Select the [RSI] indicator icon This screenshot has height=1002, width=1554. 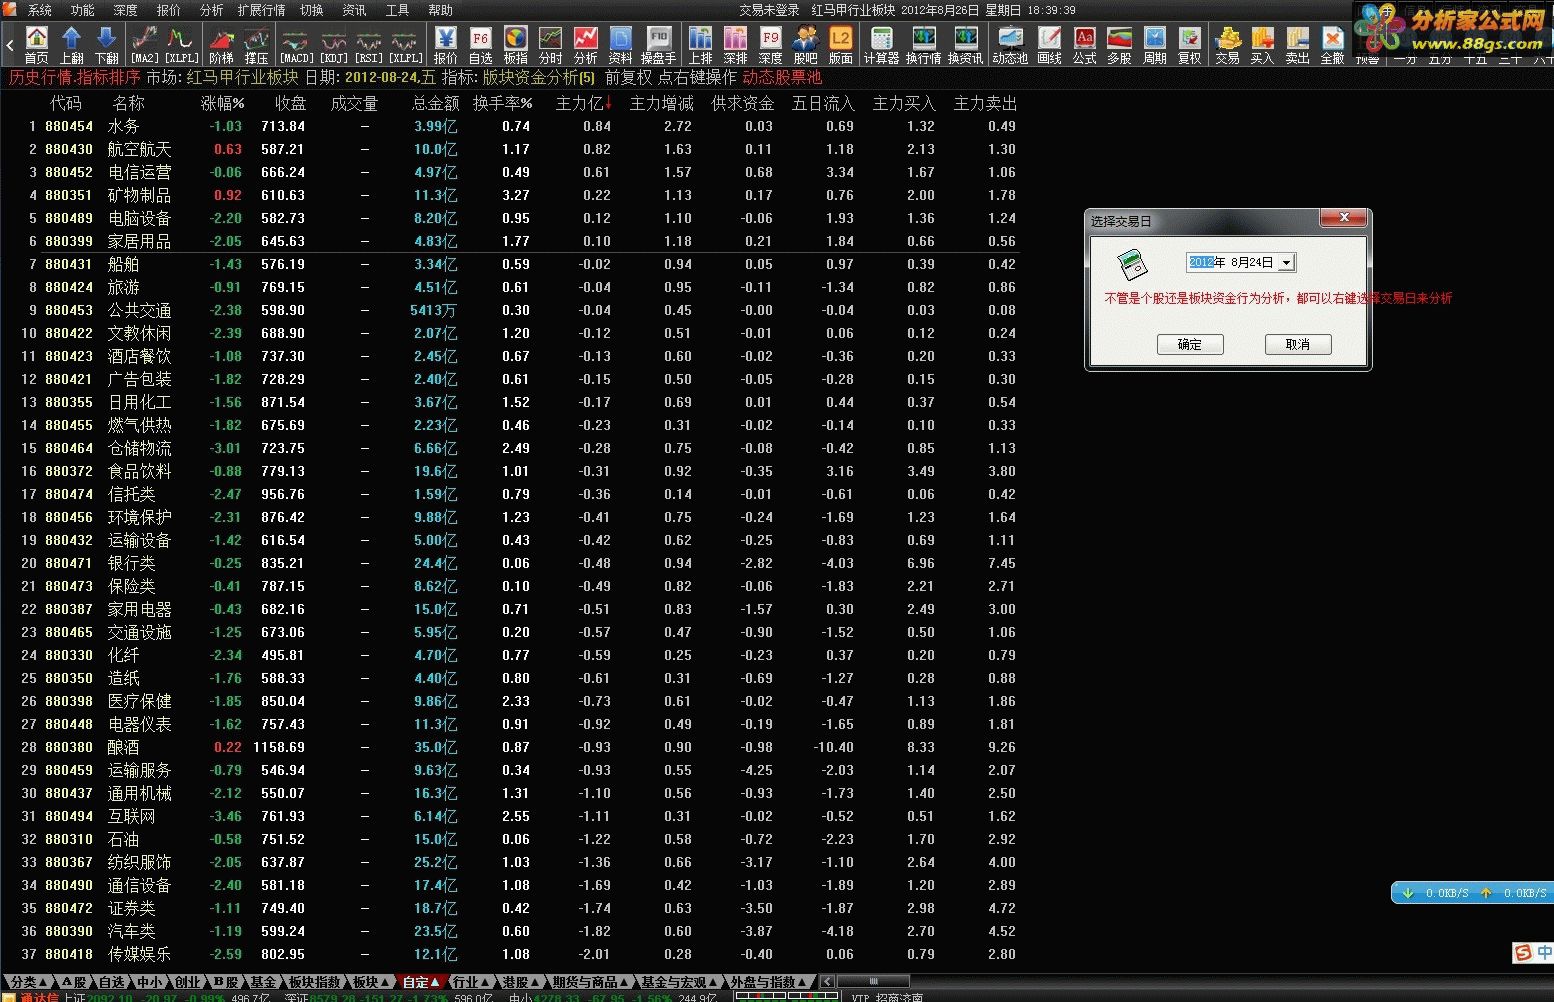point(369,45)
